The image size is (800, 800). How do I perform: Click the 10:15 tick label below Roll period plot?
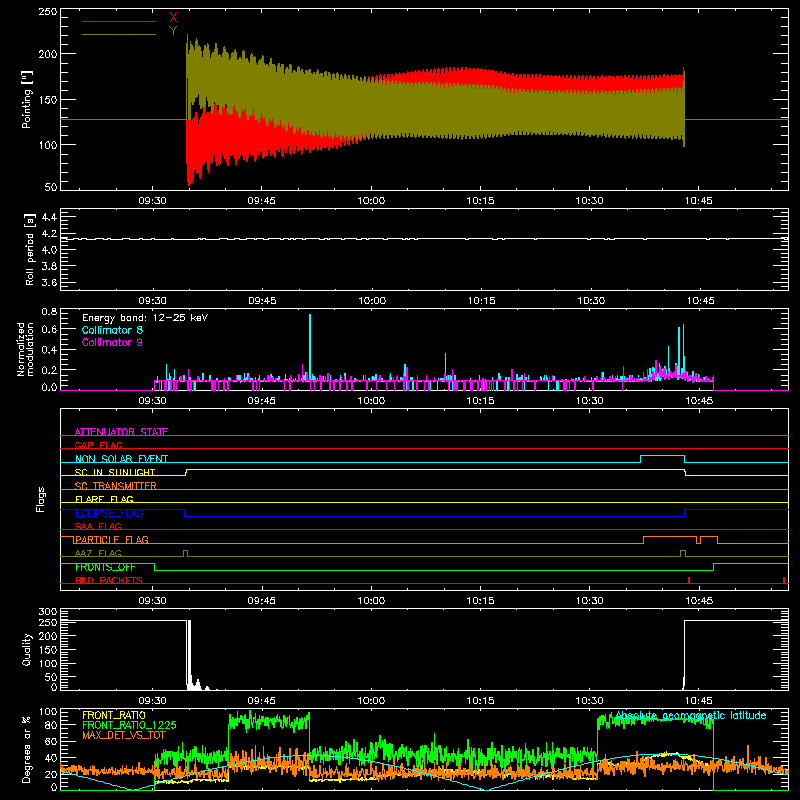[x=481, y=301]
